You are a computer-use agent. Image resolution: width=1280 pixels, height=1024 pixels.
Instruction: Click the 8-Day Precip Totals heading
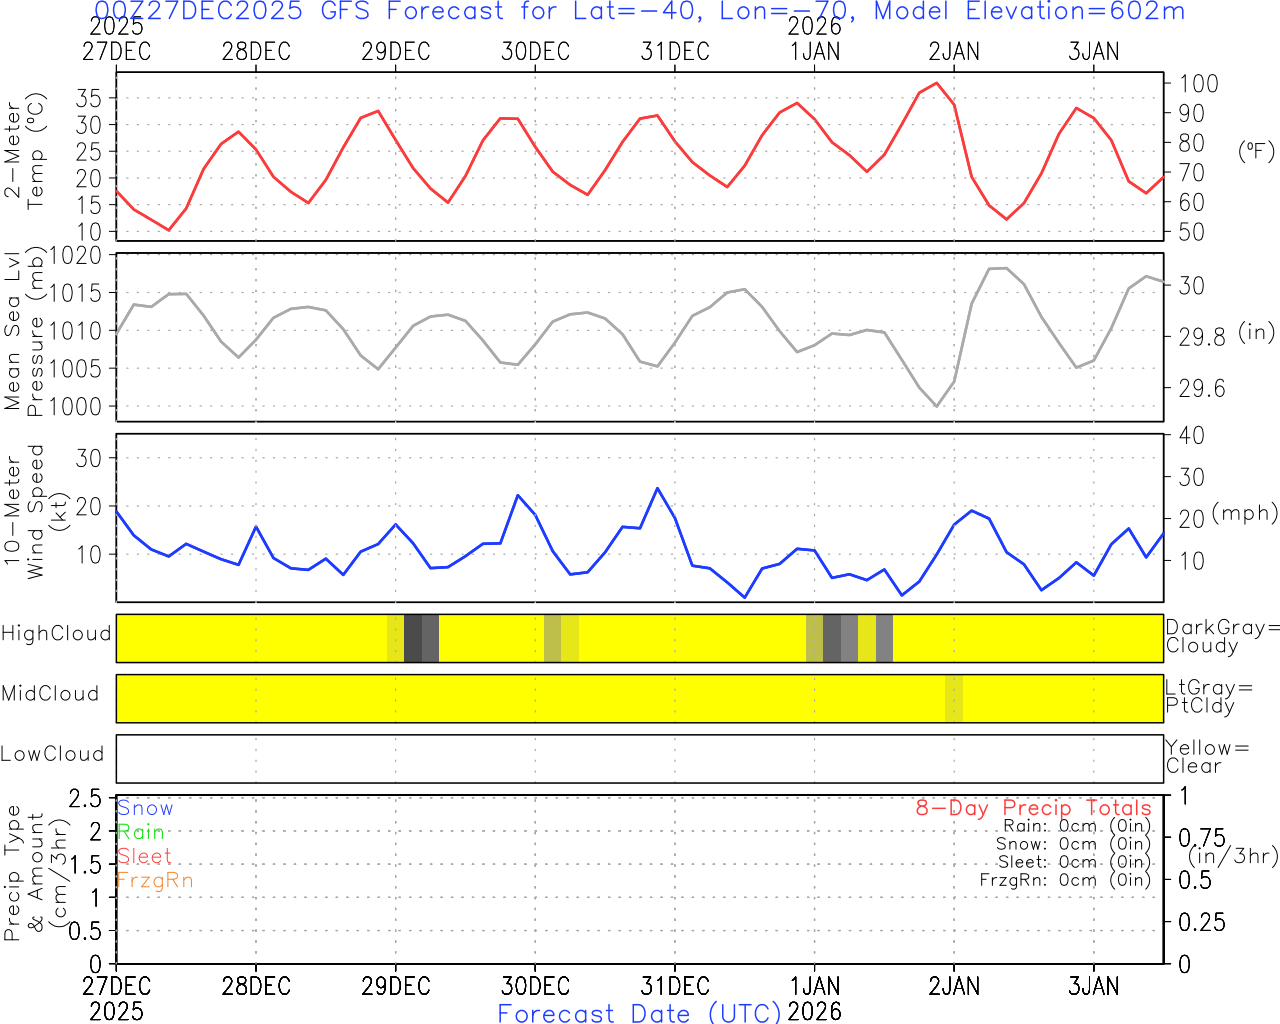click(1033, 808)
